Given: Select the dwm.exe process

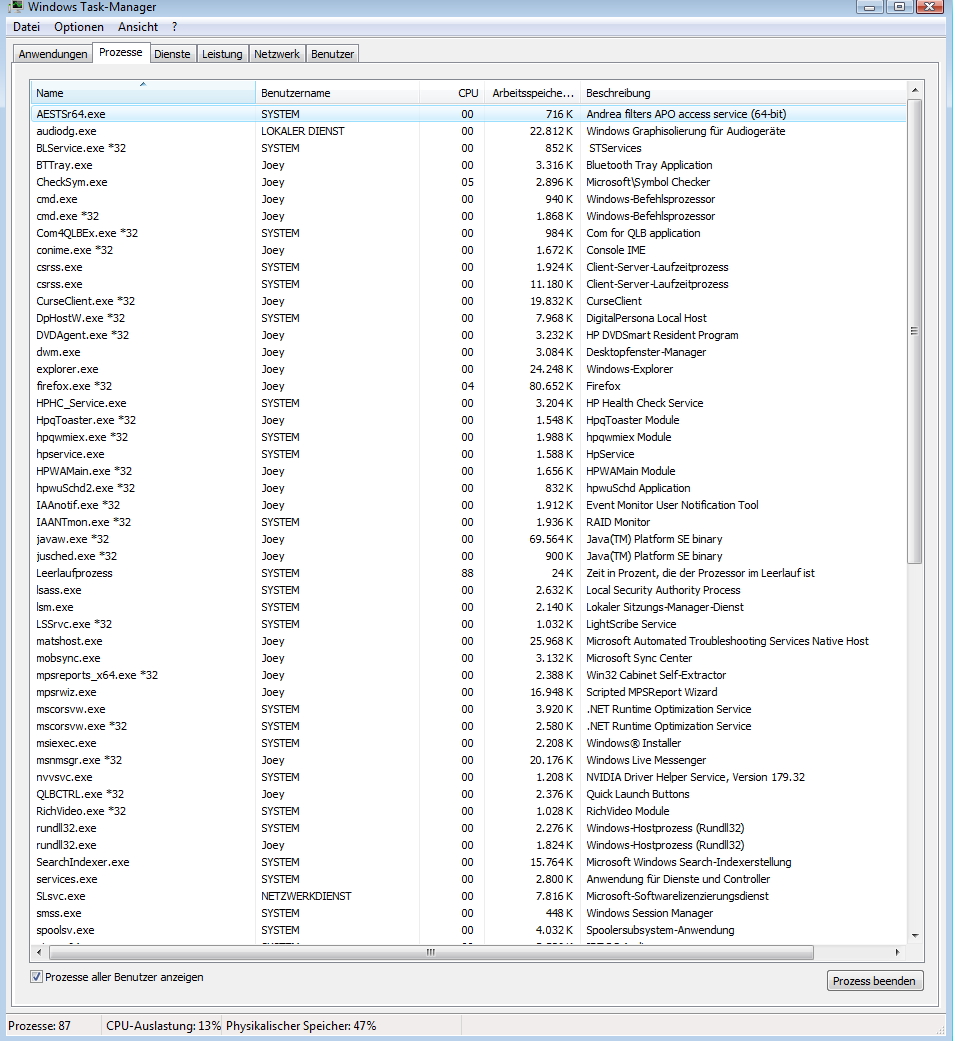Looking at the screenshot, I should click(469, 352).
